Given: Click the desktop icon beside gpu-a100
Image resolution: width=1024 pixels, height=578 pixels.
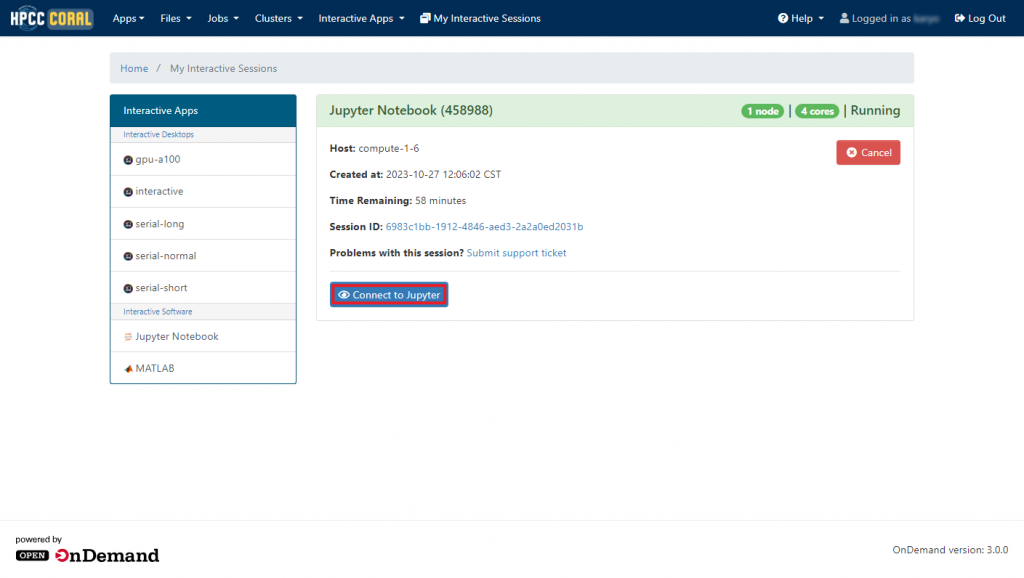Looking at the screenshot, I should tap(128, 159).
